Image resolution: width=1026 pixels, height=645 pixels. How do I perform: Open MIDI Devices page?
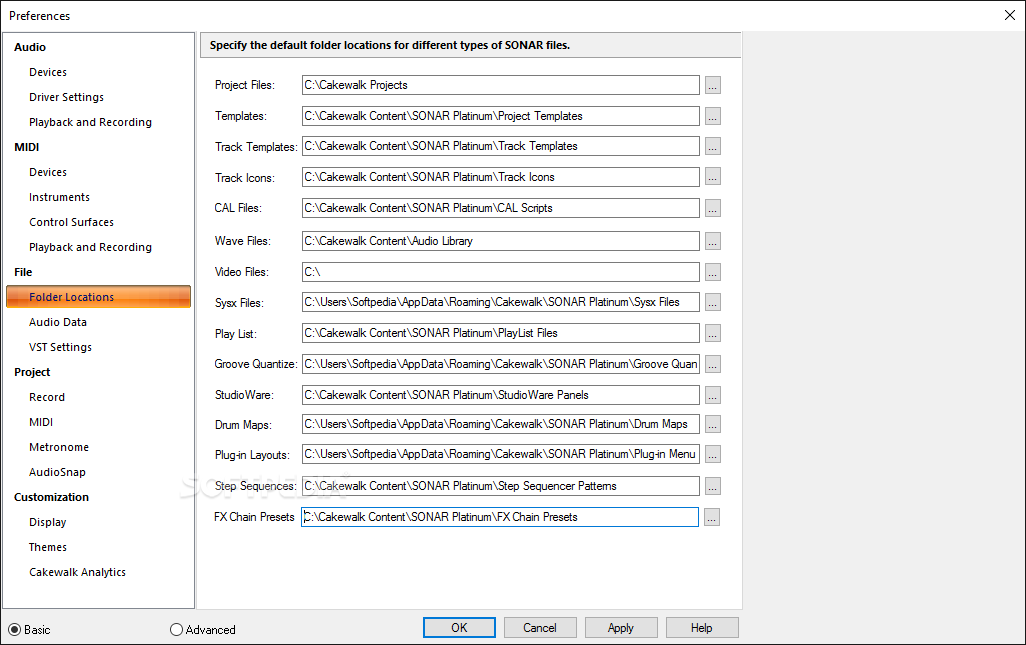48,172
